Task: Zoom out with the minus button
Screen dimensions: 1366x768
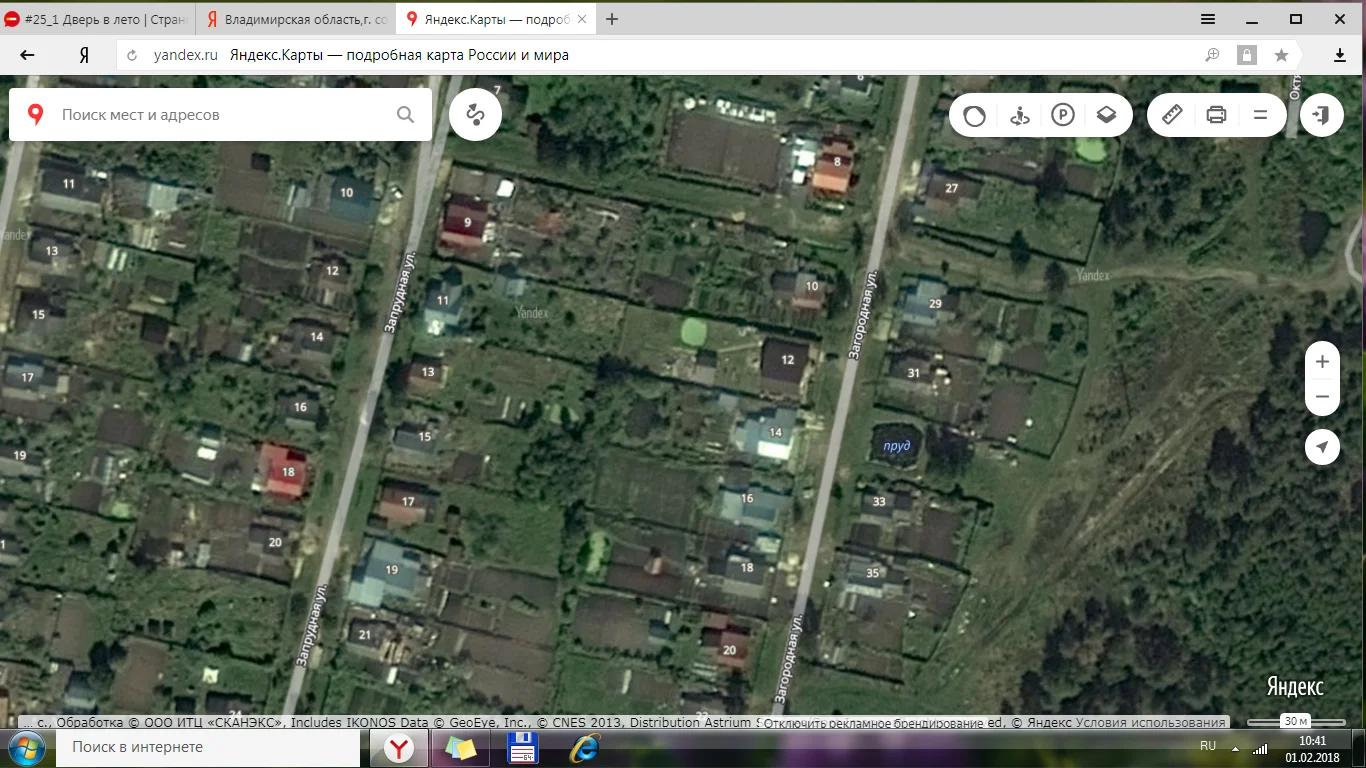Action: [x=1322, y=397]
